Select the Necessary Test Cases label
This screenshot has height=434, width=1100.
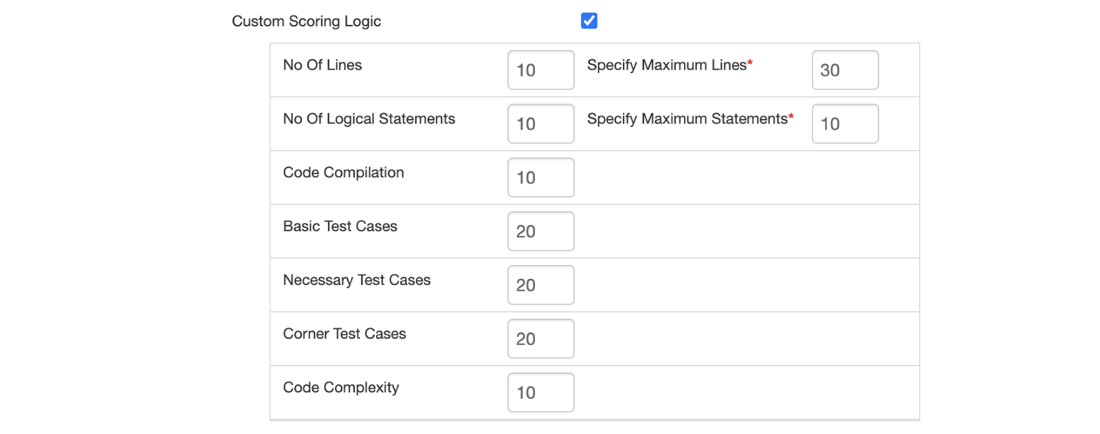click(x=357, y=280)
